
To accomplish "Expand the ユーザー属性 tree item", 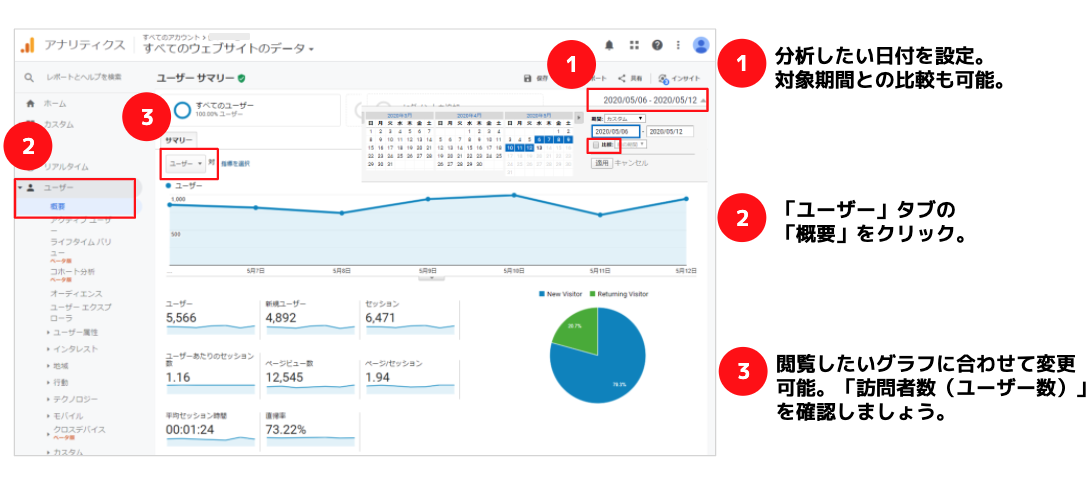I will [47, 333].
